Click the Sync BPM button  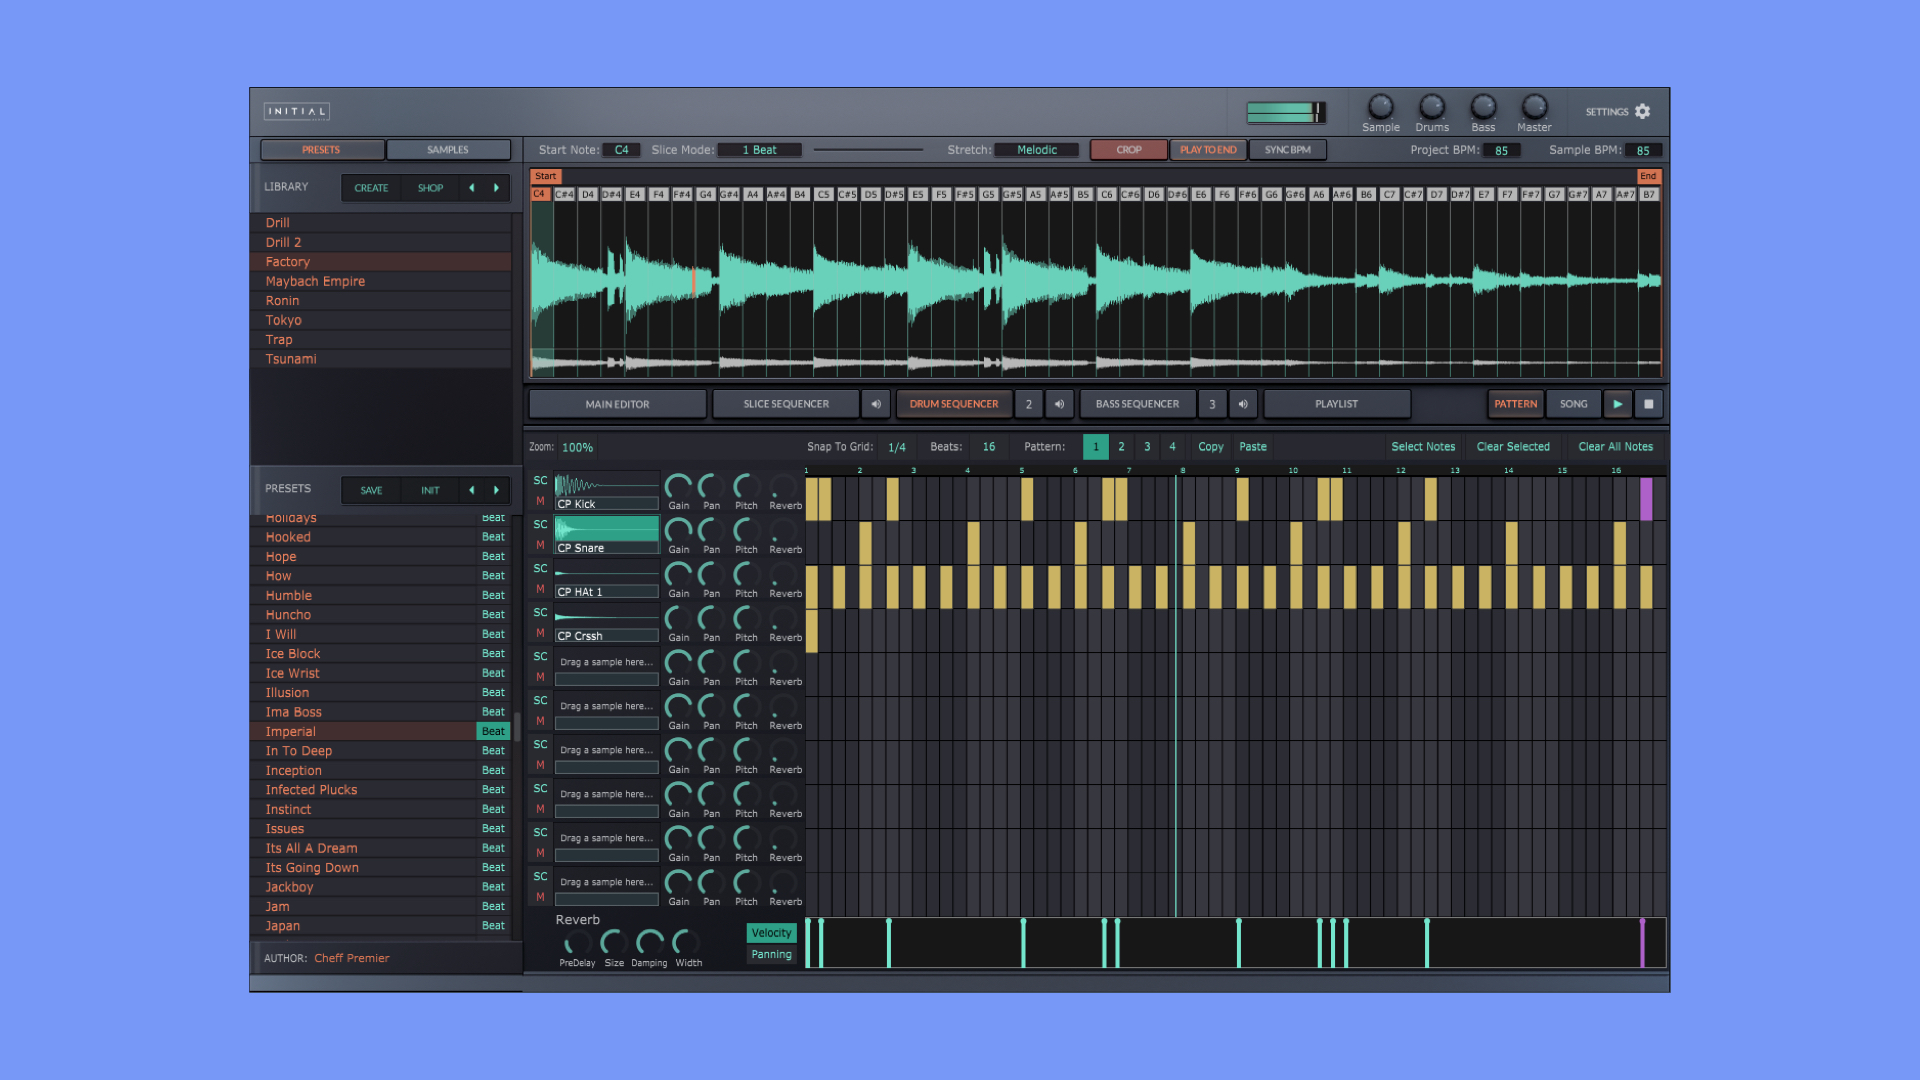pyautogui.click(x=1287, y=150)
